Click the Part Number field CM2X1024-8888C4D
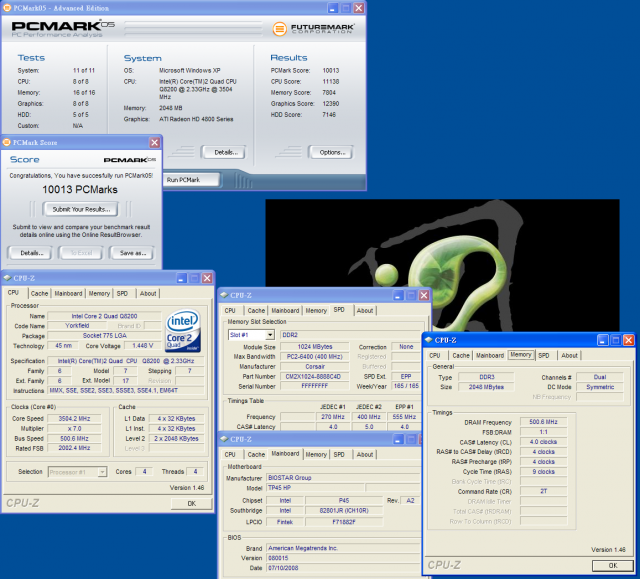This screenshot has width=640, height=579. coord(315,377)
